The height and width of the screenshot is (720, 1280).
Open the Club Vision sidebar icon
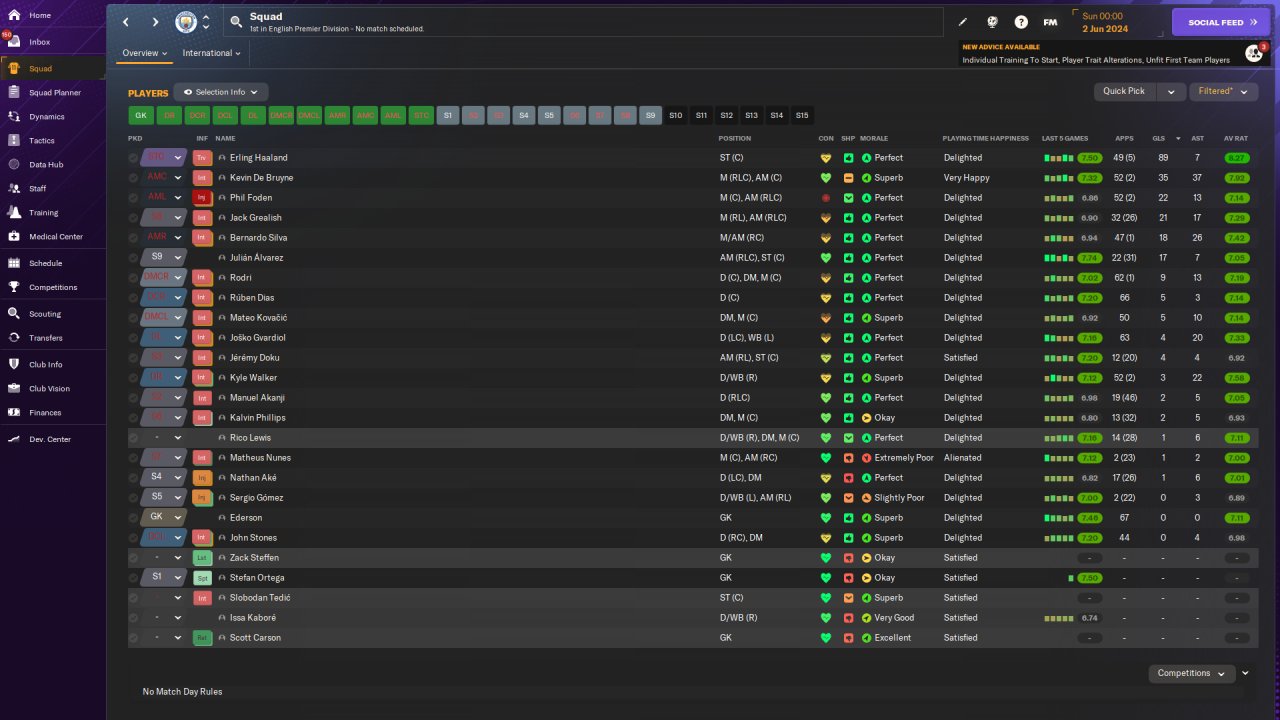[x=14, y=388]
